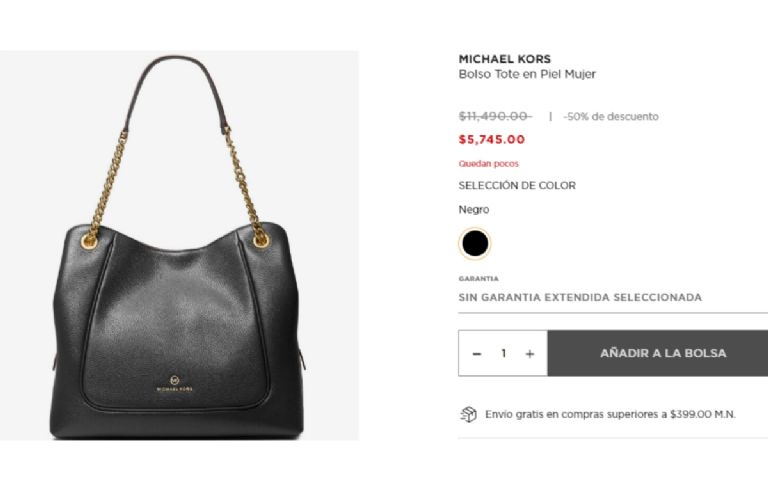
Task: Click the Negro color name label
Action: pyautogui.click(x=474, y=210)
